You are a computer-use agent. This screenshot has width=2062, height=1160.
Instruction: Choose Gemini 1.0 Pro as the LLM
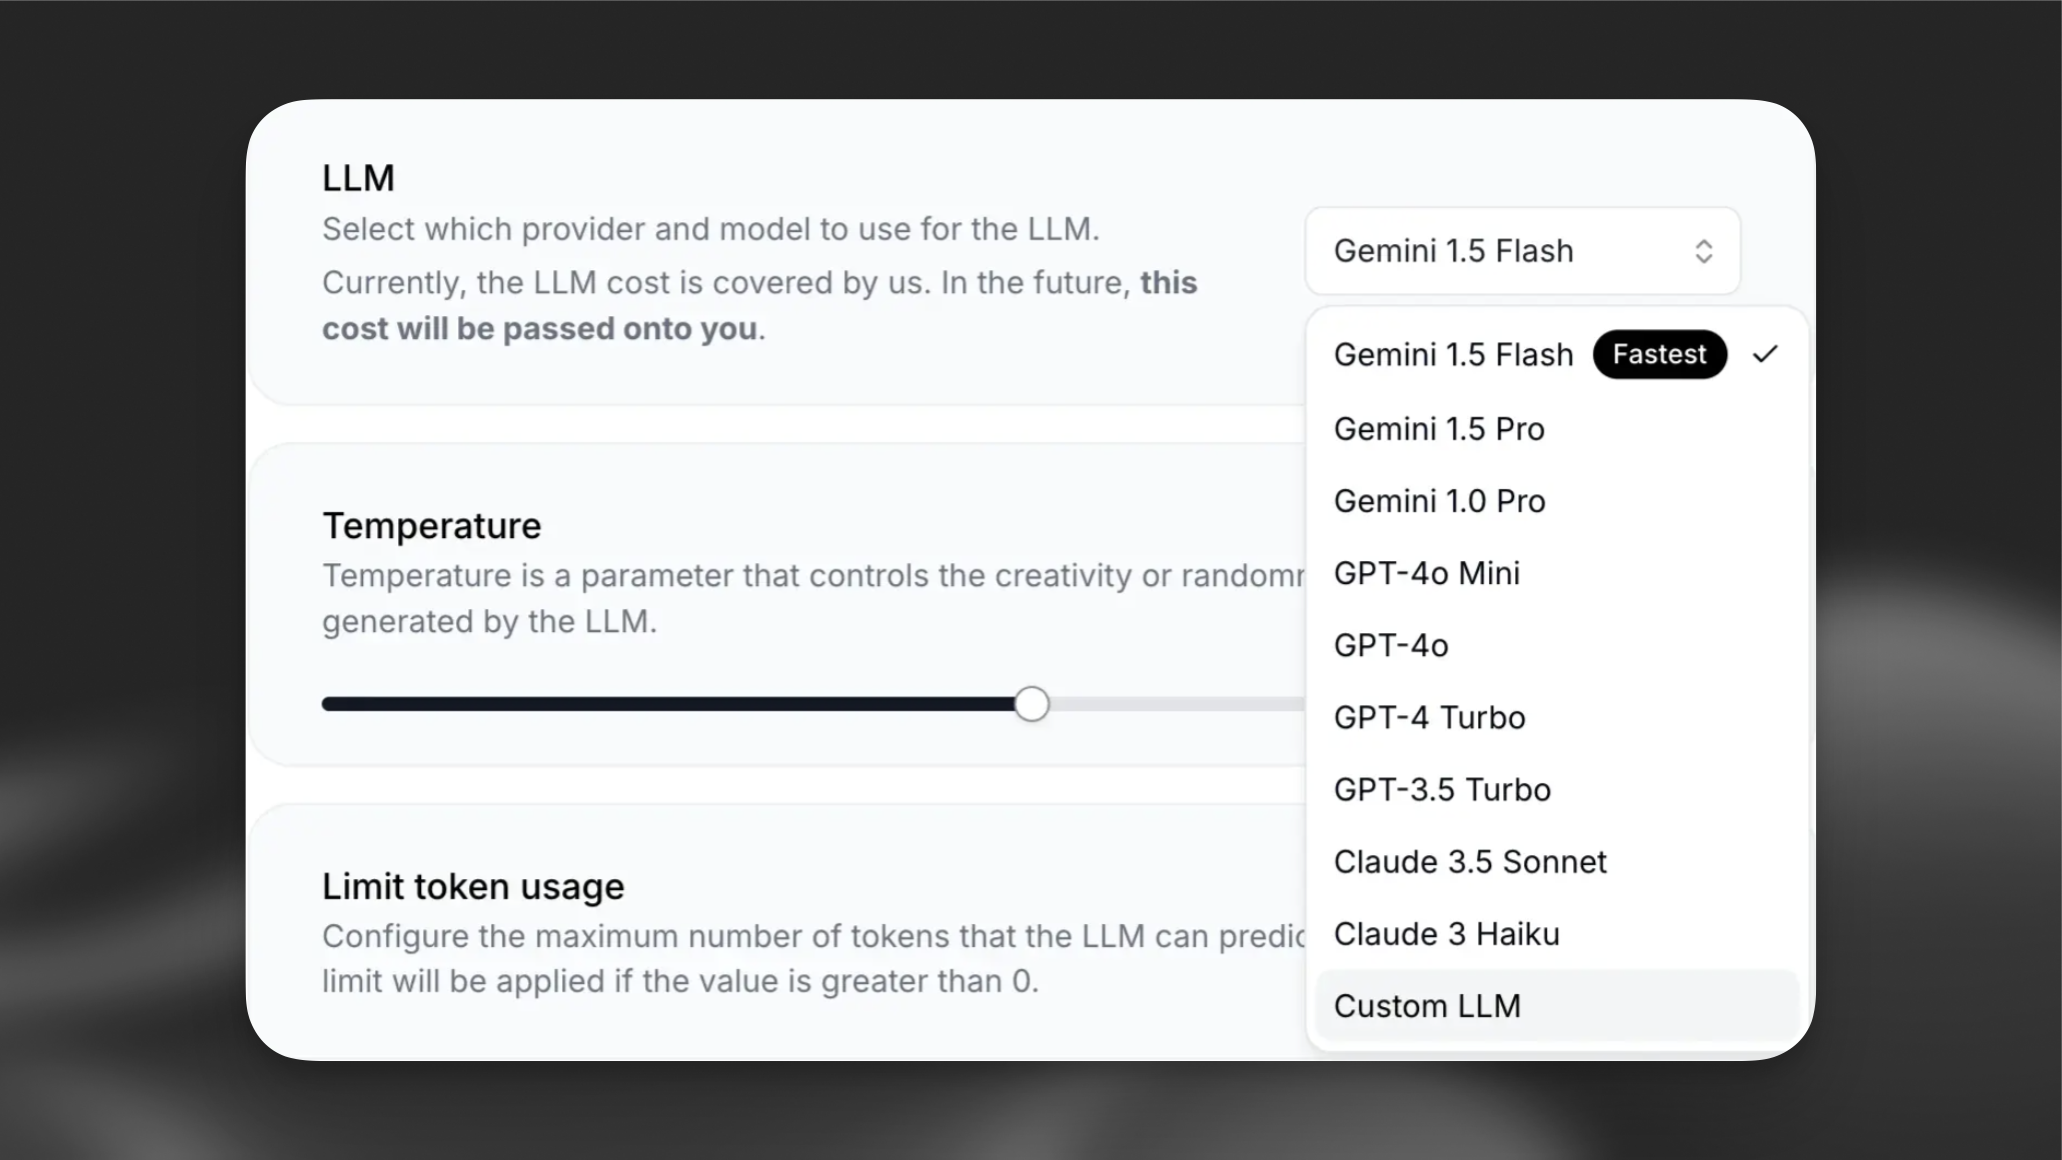(x=1438, y=500)
